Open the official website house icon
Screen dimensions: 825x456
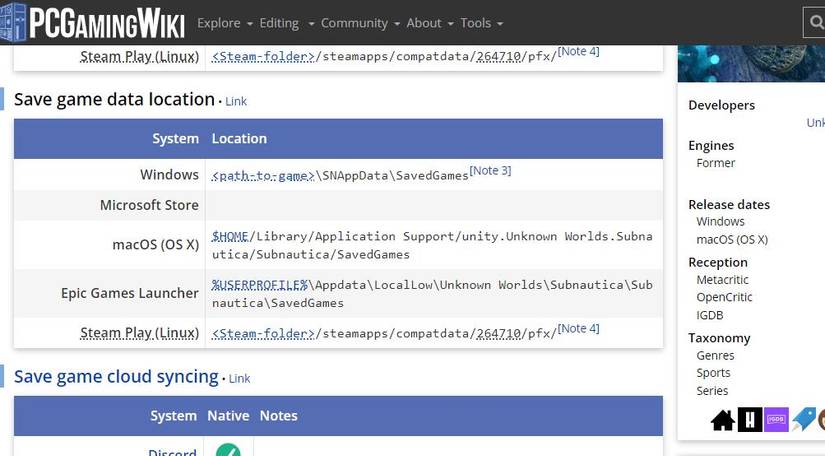[x=723, y=420]
